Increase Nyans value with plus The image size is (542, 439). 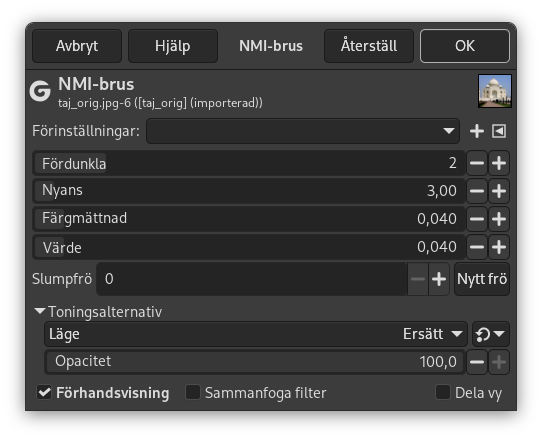[499, 191]
